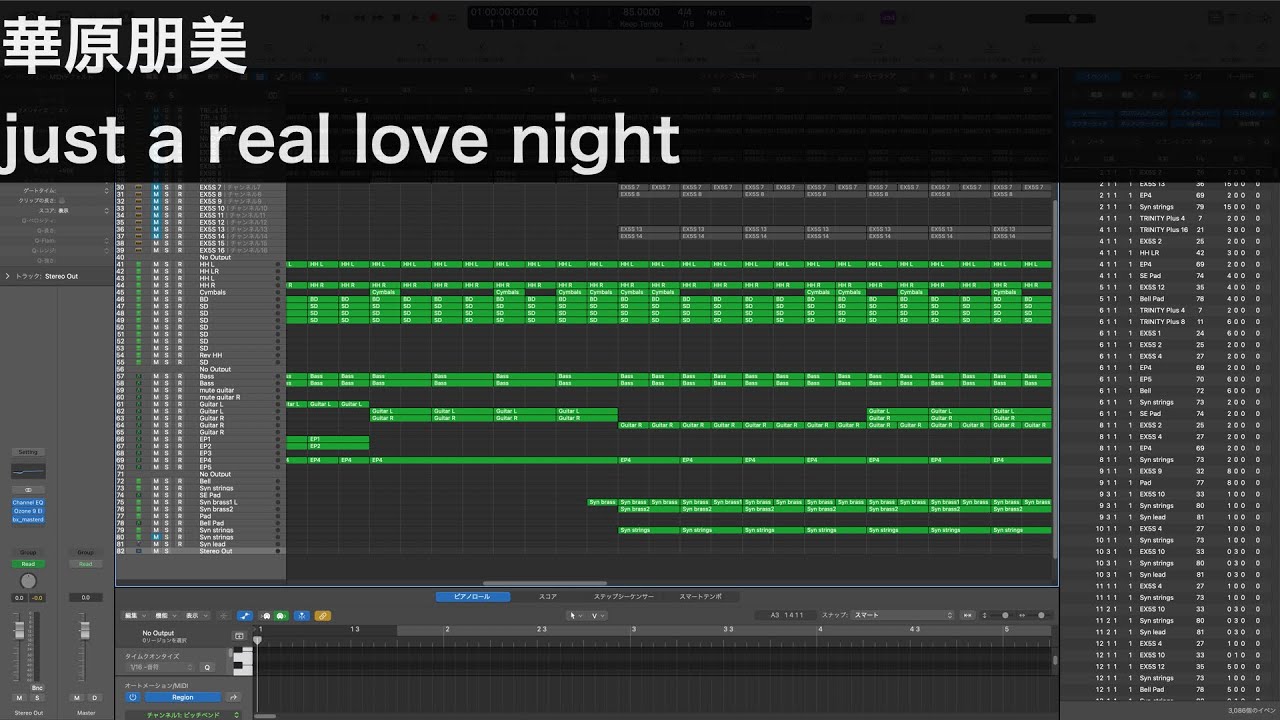Toggle the blue MIDI draw icon in piano roll
The image size is (1280, 720).
245,615
